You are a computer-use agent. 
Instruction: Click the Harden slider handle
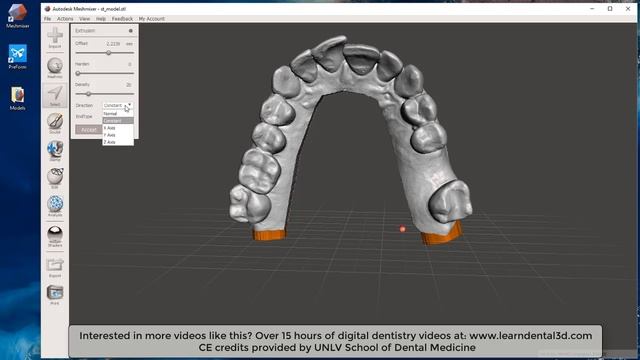tap(78, 73)
